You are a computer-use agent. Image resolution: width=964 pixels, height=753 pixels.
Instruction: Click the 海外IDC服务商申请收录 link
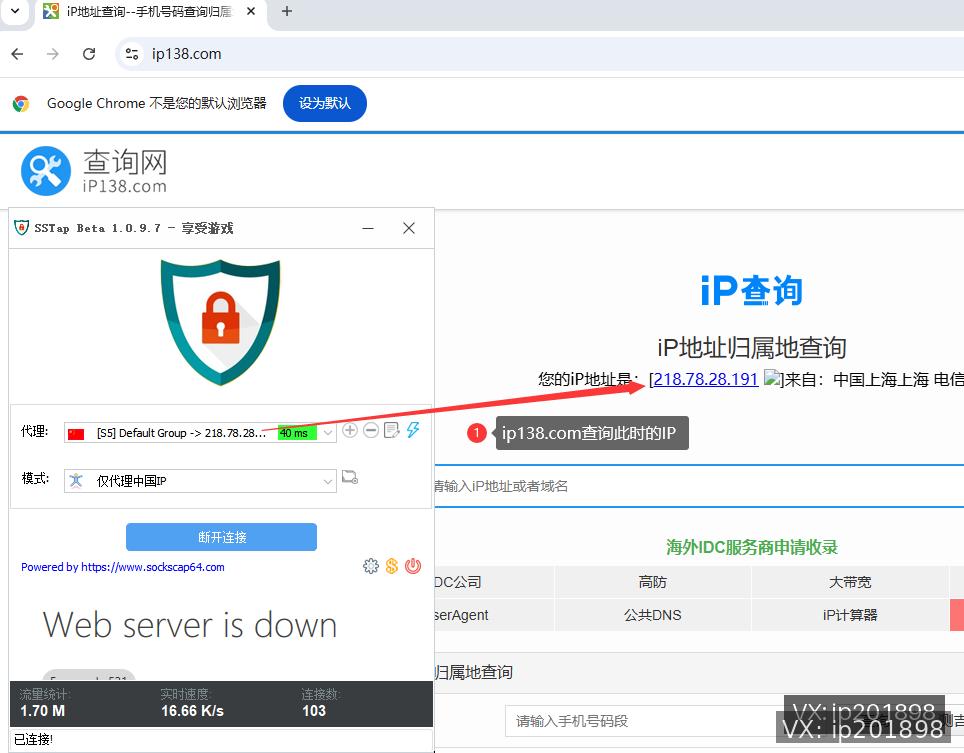click(x=751, y=547)
